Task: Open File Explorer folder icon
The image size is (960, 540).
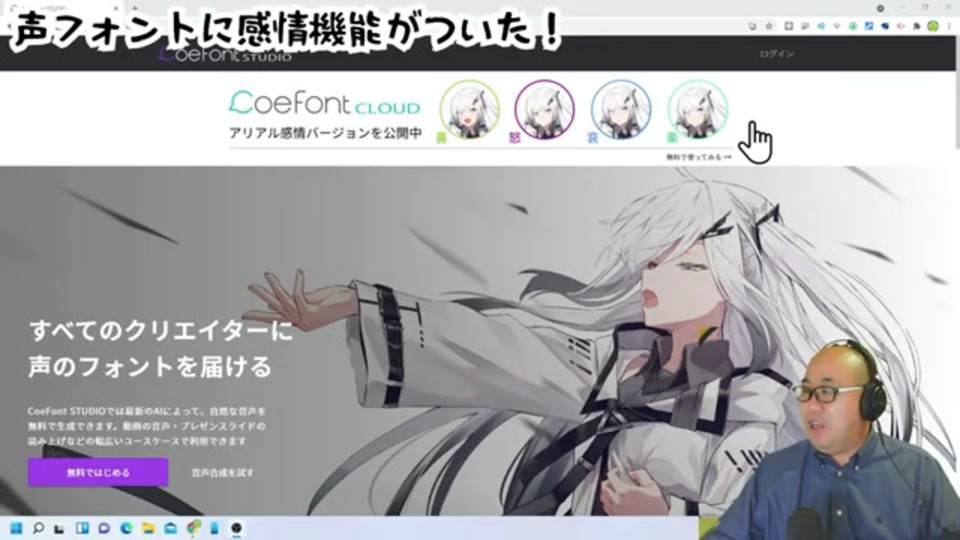Action: 148,528
